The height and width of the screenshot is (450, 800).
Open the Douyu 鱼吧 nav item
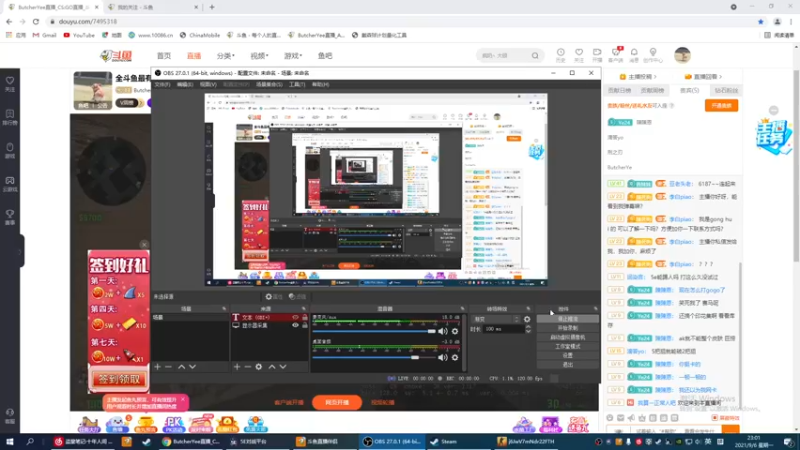point(325,56)
